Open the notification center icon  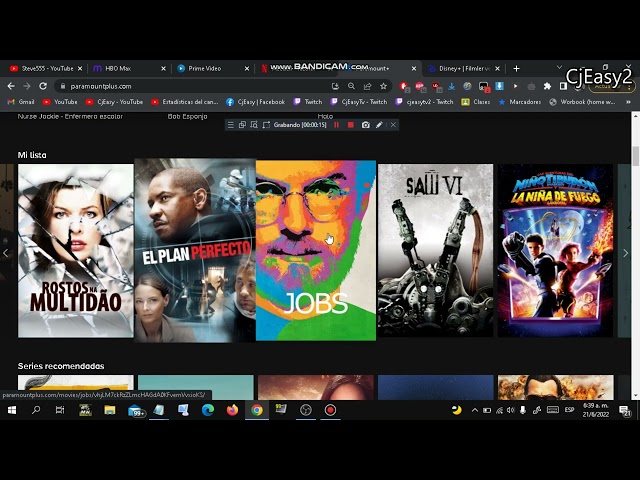(x=624, y=410)
